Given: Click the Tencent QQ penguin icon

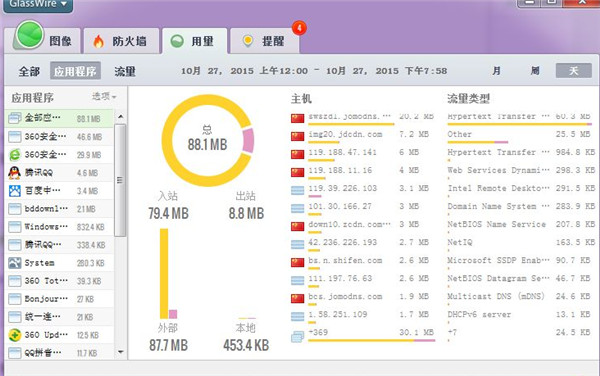Looking at the screenshot, I should tap(15, 173).
